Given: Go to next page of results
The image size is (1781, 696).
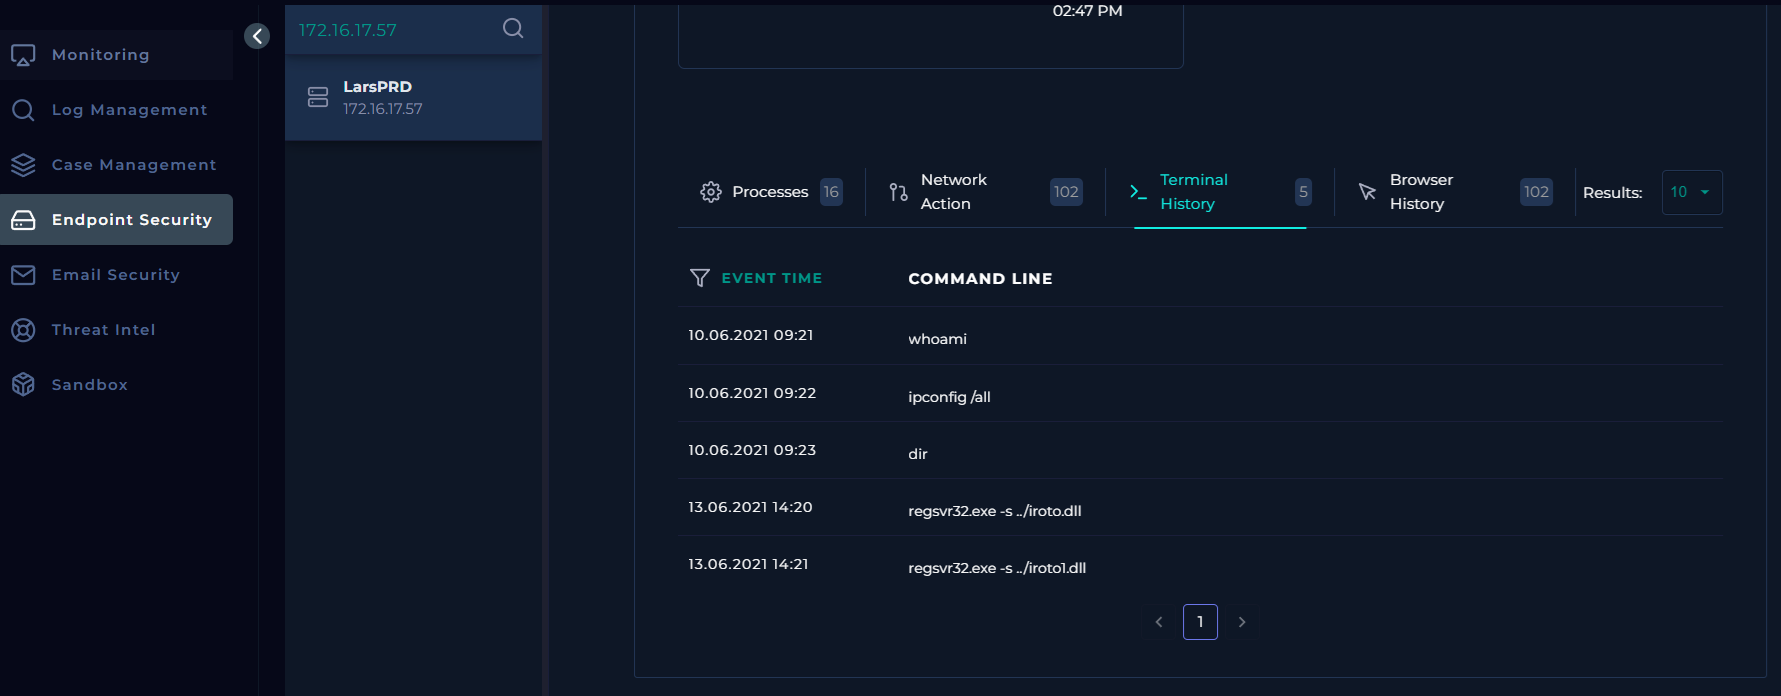Looking at the screenshot, I should pos(1242,622).
